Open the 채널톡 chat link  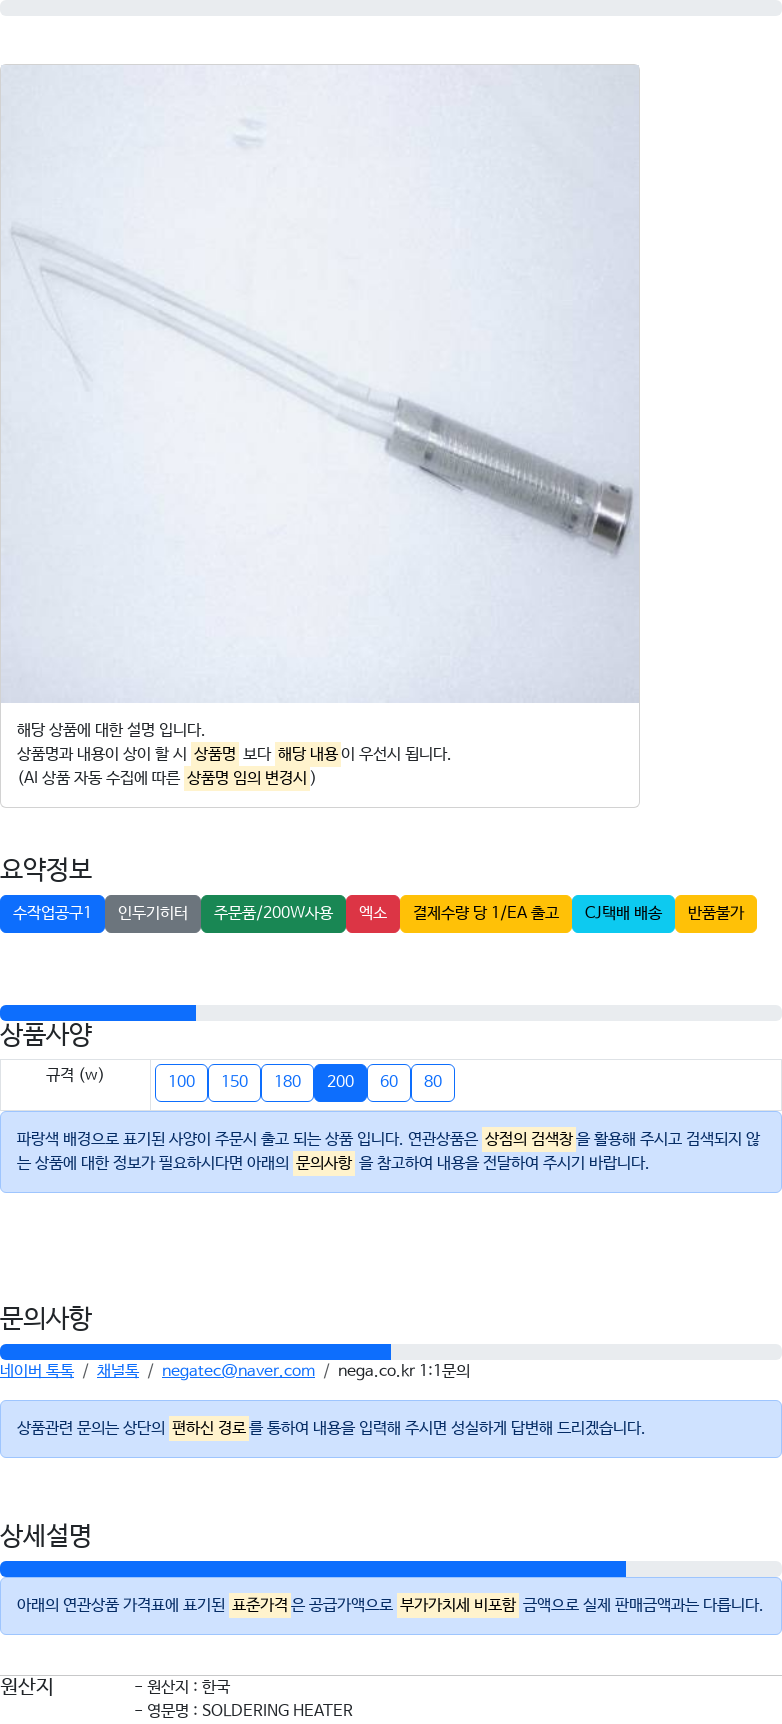coord(118,1370)
